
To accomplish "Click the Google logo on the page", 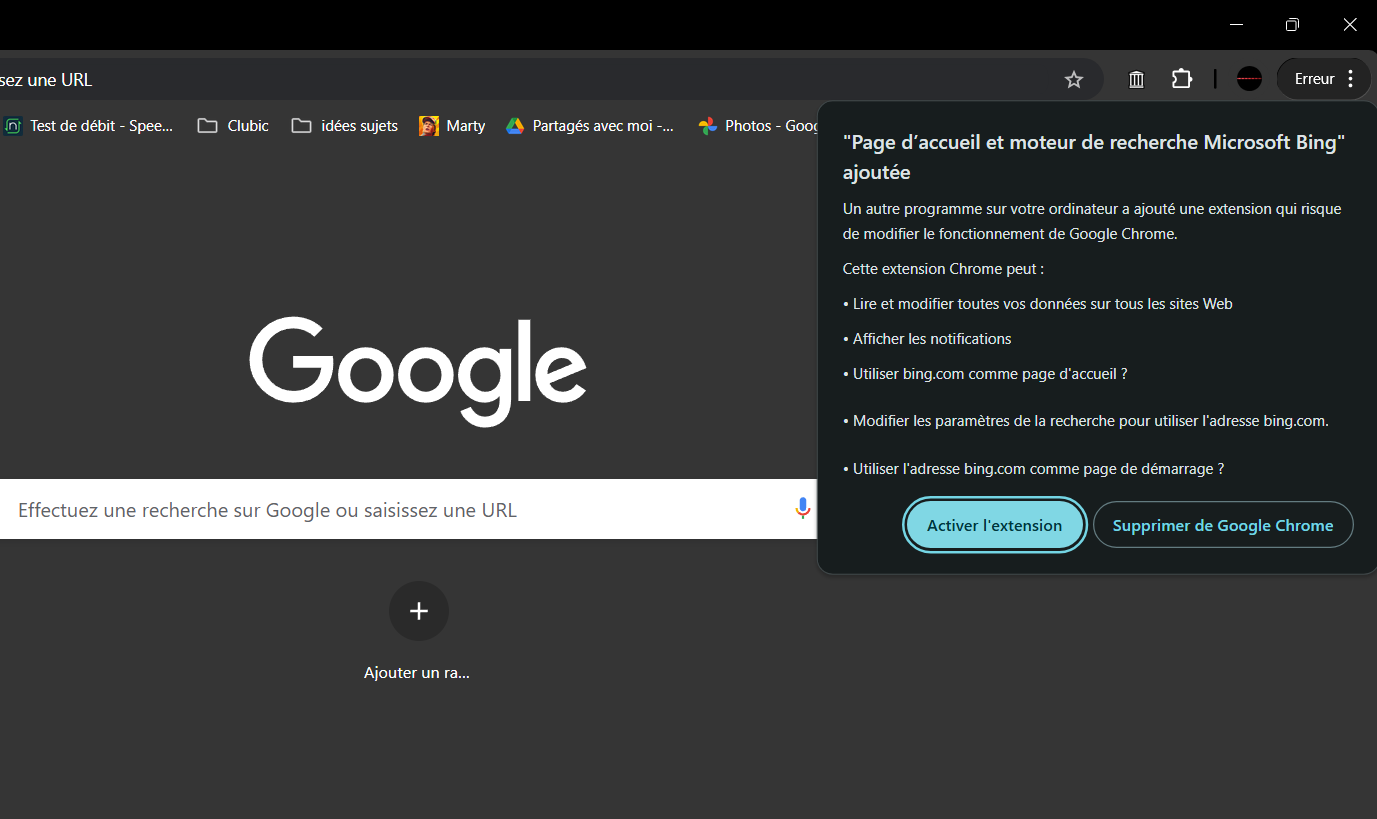I will (417, 373).
